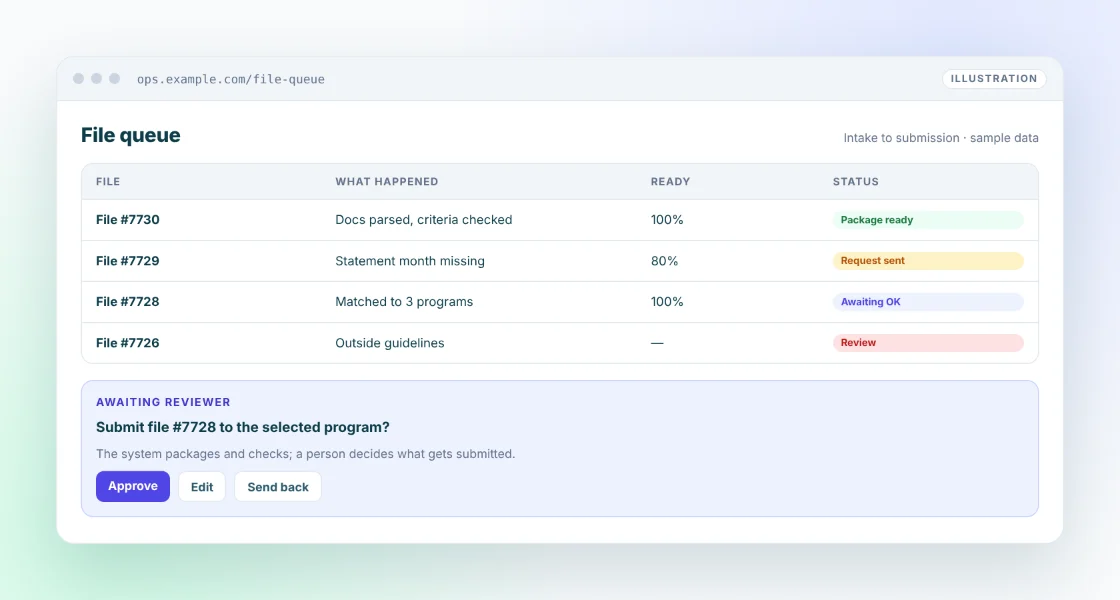The height and width of the screenshot is (600, 1120).
Task: Select File #7726 row
Action: click(x=559, y=343)
